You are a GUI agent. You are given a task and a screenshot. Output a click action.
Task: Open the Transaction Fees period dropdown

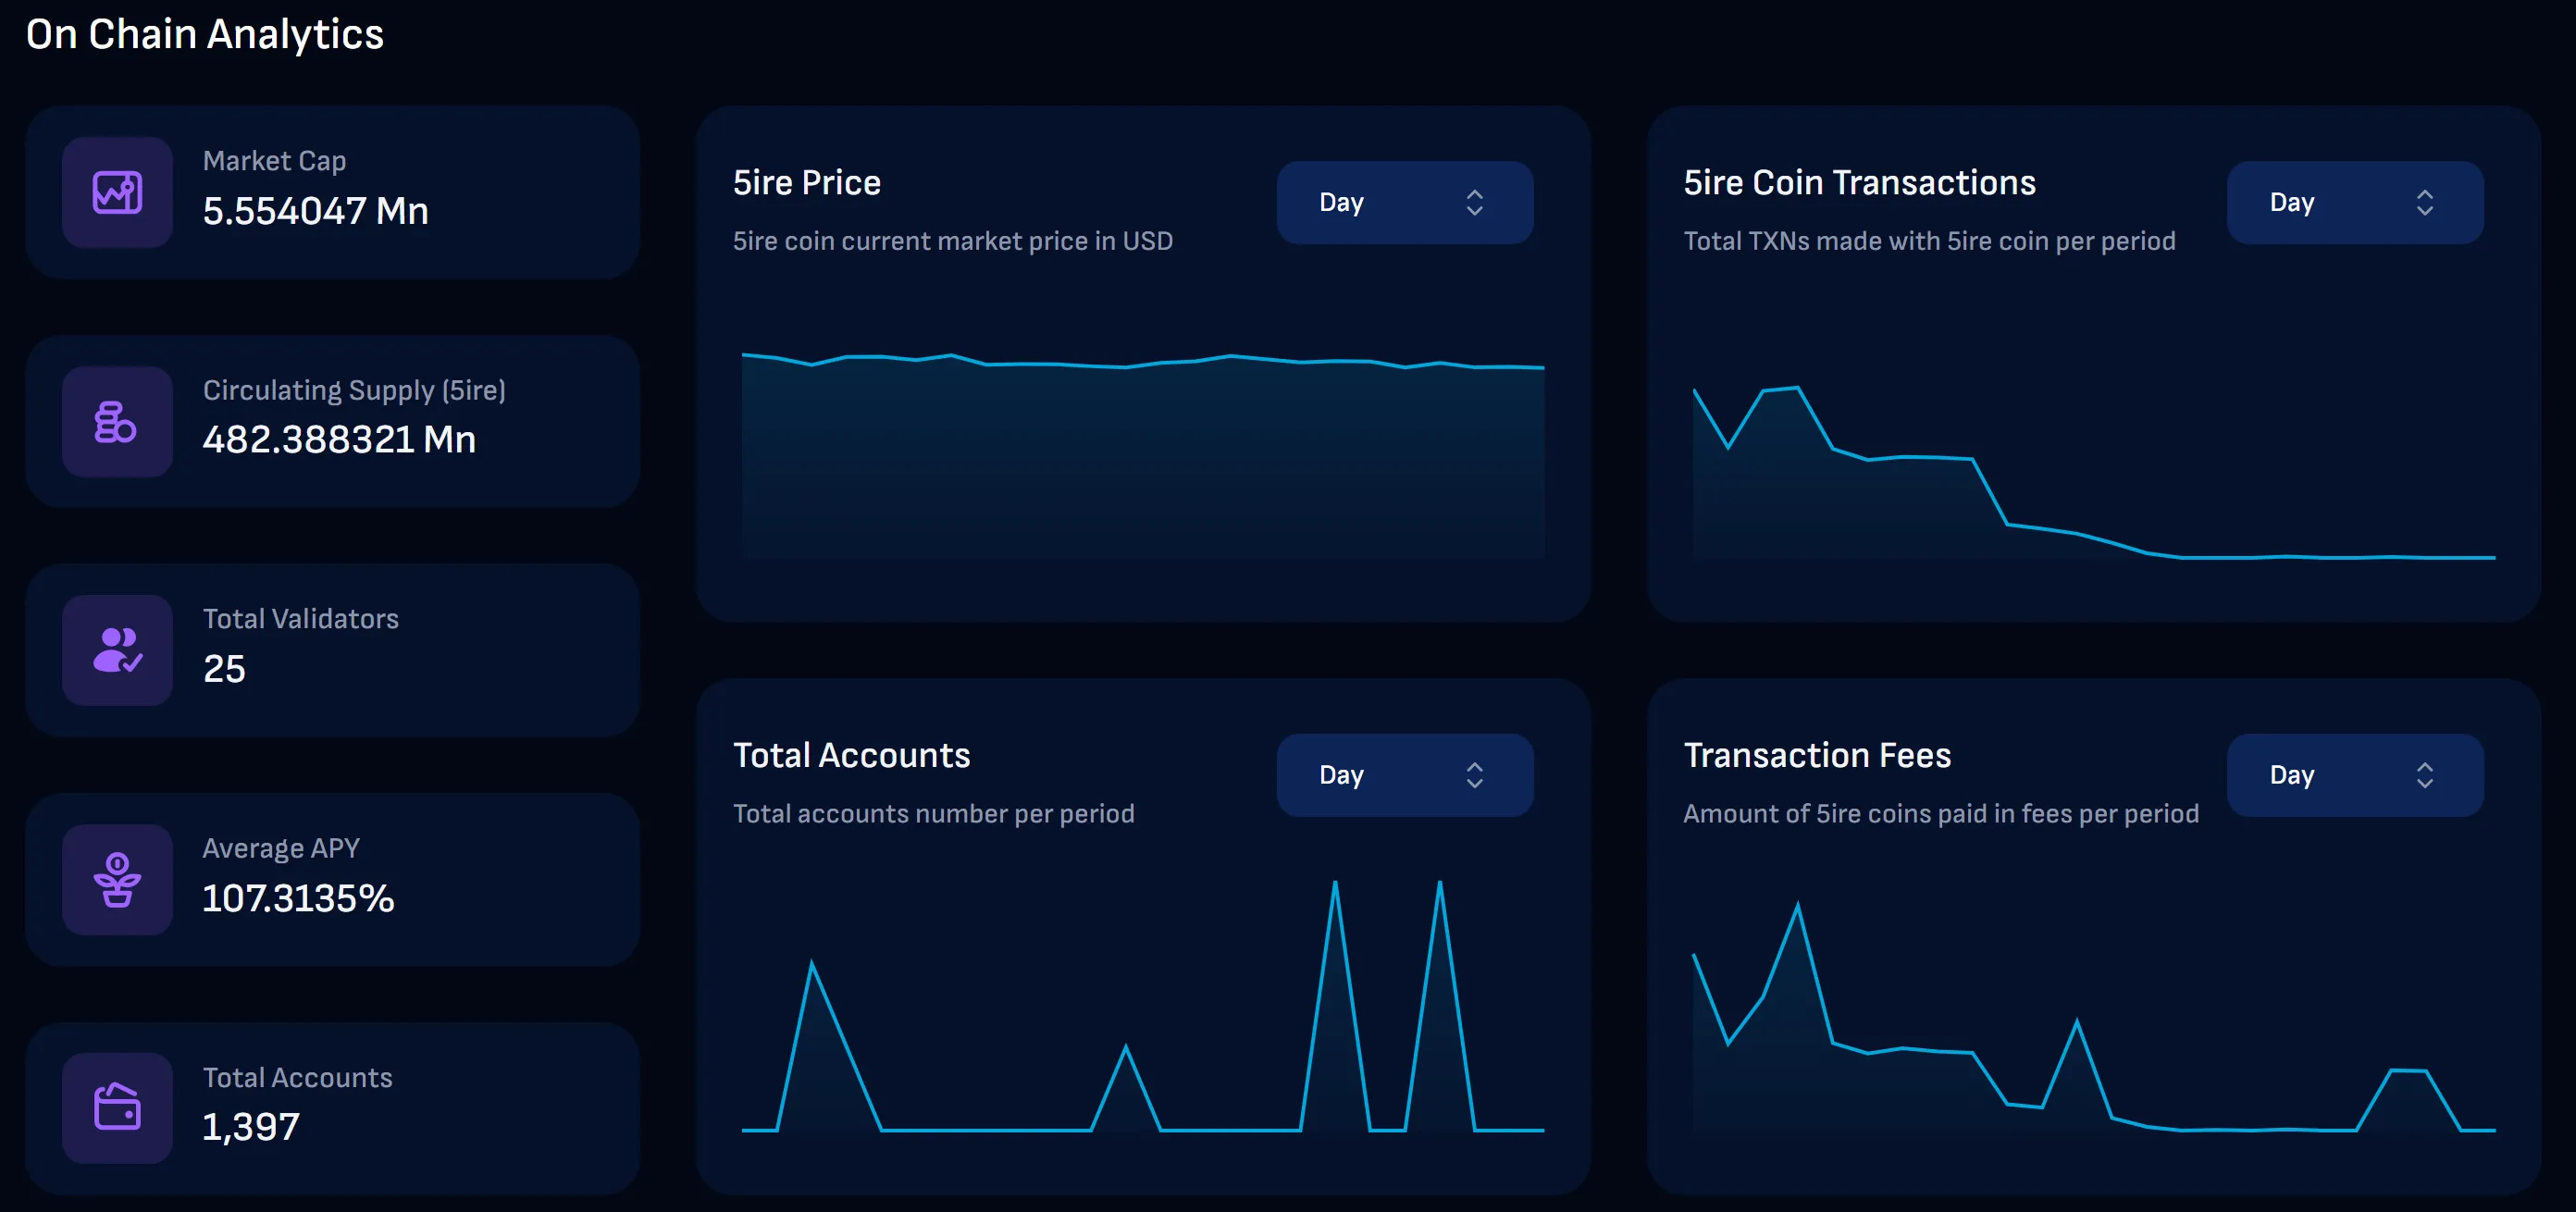(x=2354, y=775)
